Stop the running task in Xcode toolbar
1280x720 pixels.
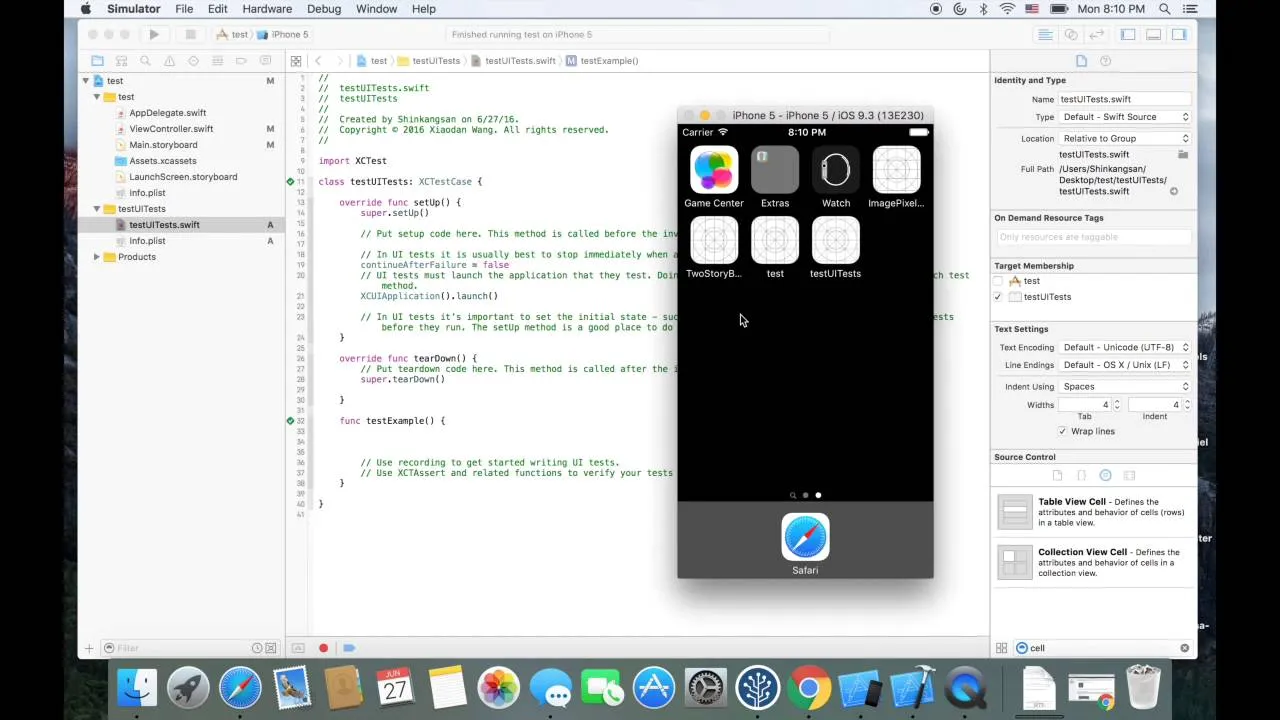point(190,34)
